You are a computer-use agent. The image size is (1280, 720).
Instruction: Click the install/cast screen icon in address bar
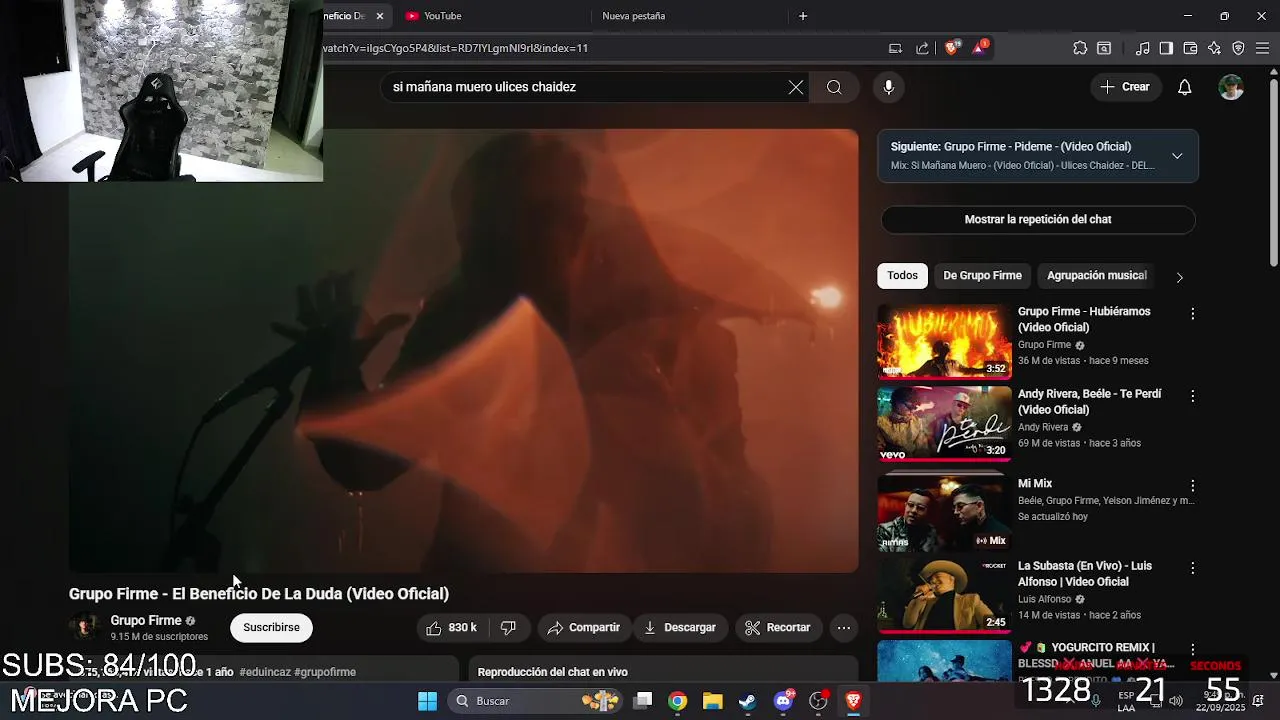(895, 48)
